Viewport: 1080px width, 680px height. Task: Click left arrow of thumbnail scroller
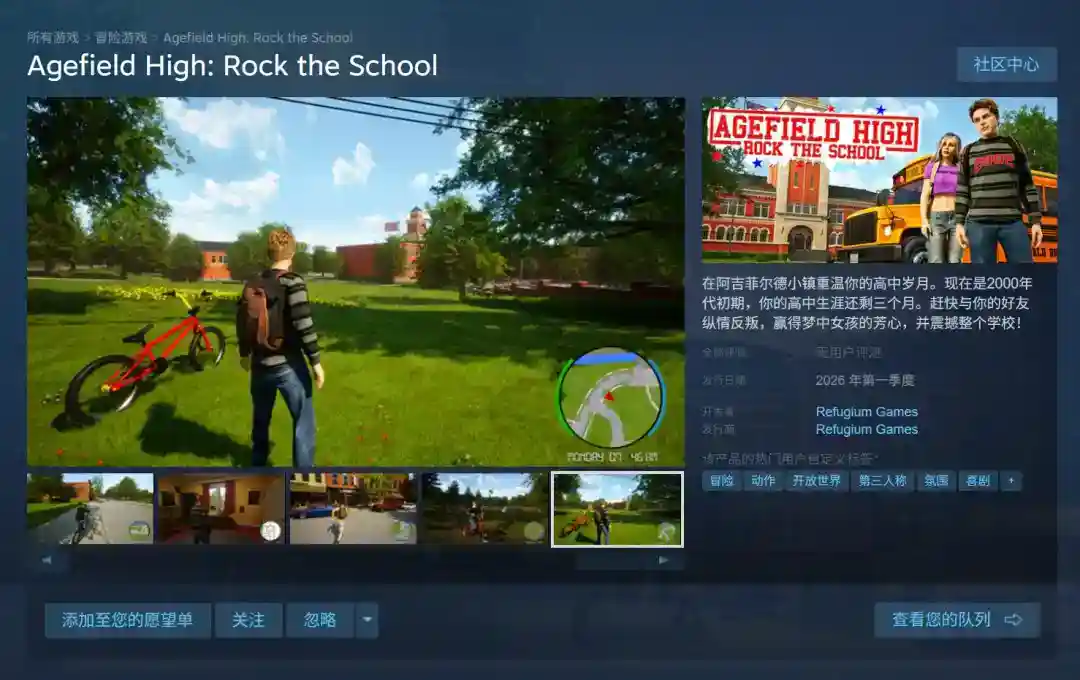[x=47, y=560]
